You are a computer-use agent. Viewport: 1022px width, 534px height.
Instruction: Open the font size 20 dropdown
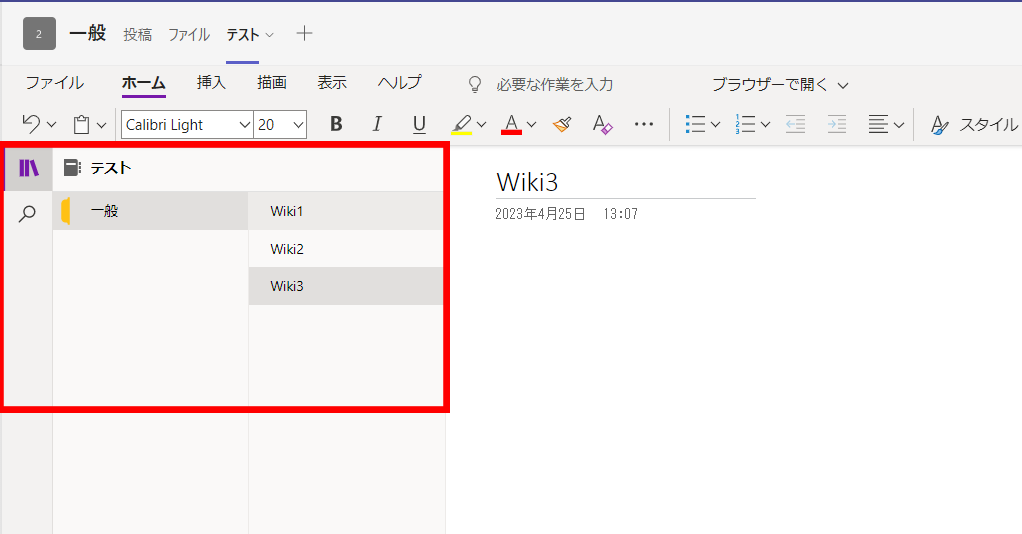pos(298,125)
